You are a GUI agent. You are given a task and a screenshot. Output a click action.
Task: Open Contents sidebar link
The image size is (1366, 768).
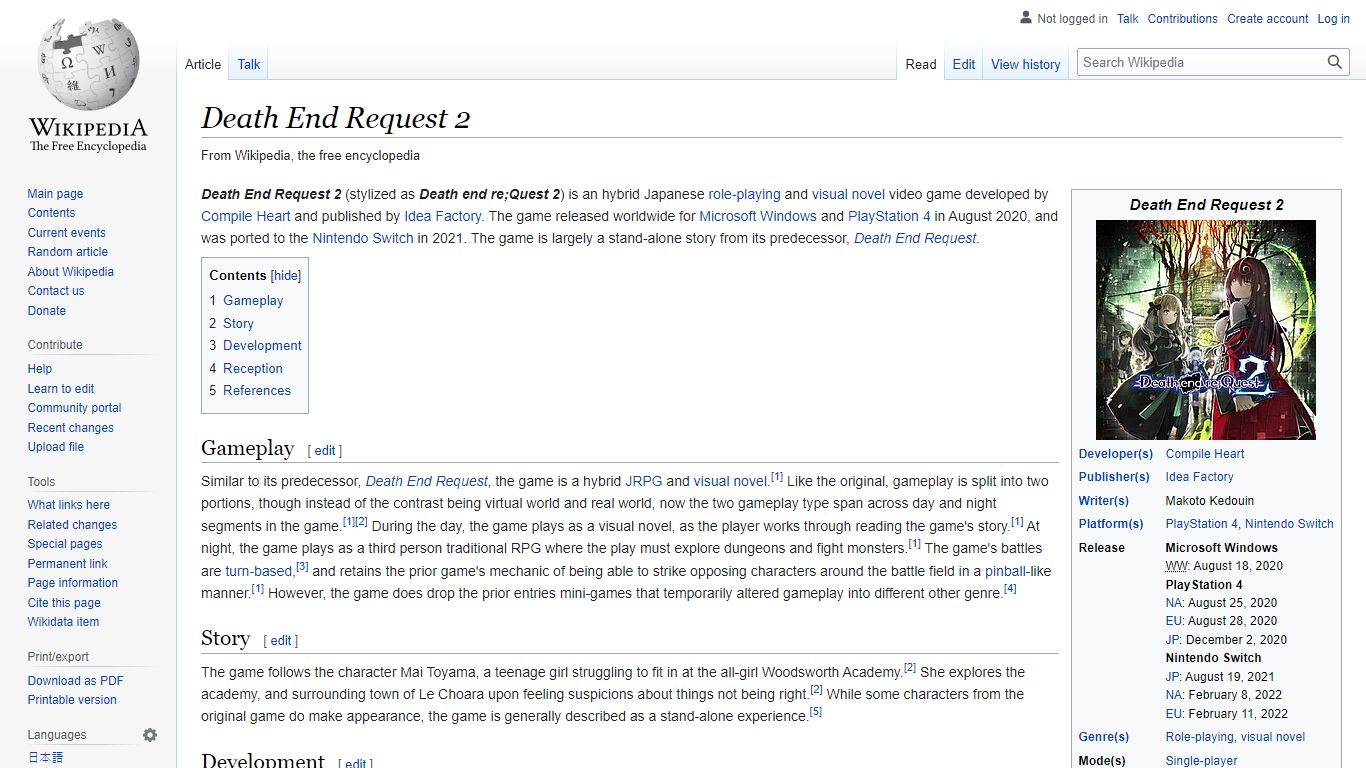(x=51, y=213)
